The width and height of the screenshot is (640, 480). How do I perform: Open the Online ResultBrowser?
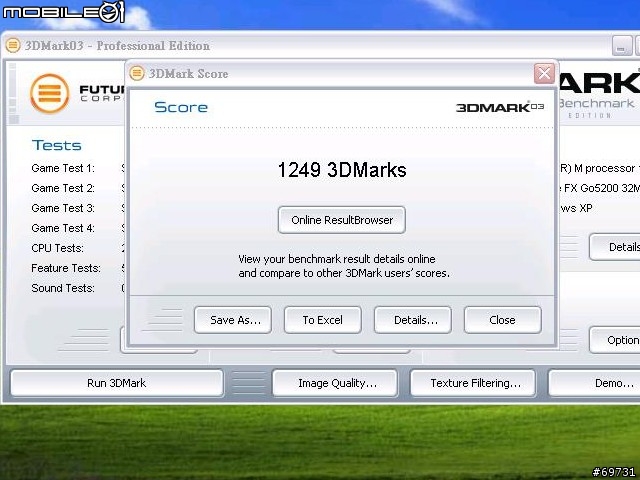coord(342,220)
